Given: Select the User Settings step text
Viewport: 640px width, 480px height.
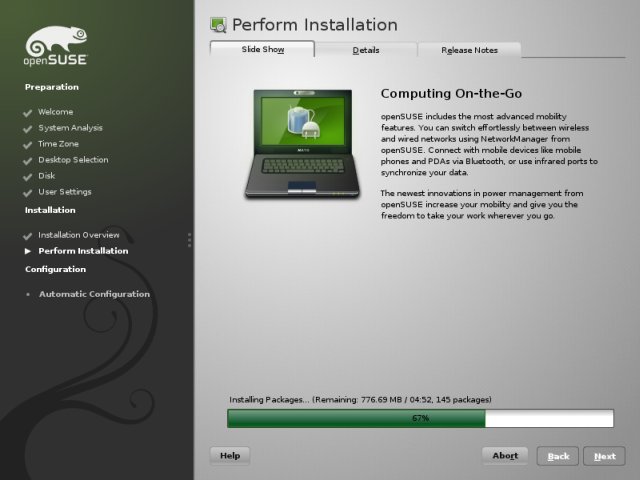Looking at the screenshot, I should (x=64, y=192).
